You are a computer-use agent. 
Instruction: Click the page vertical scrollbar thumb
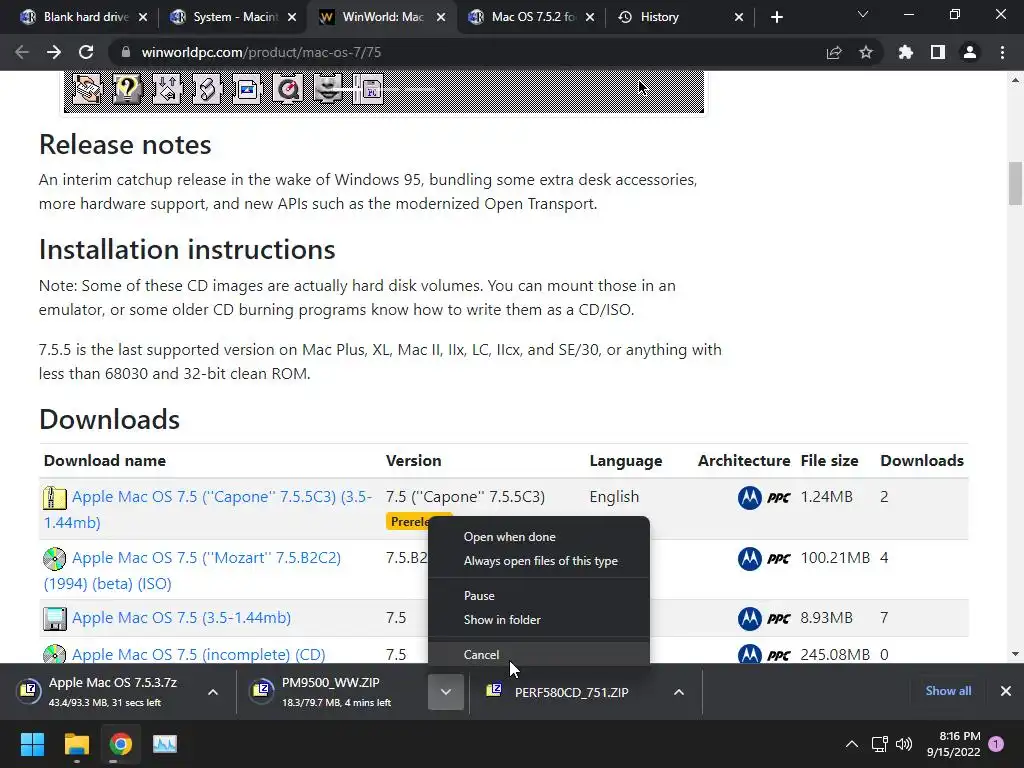(x=1015, y=184)
